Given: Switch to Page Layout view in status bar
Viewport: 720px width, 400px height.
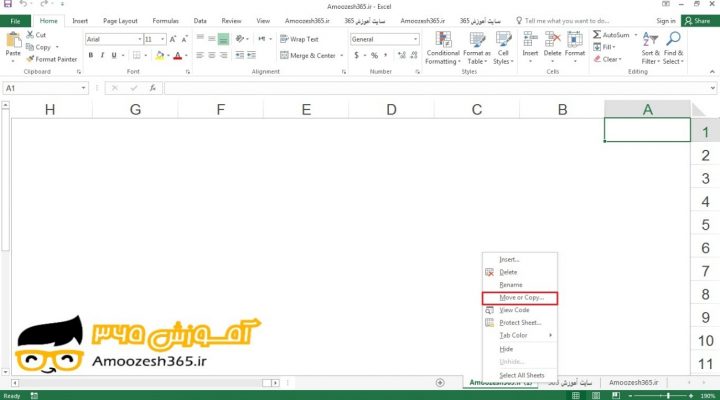Looking at the screenshot, I should (x=596, y=395).
